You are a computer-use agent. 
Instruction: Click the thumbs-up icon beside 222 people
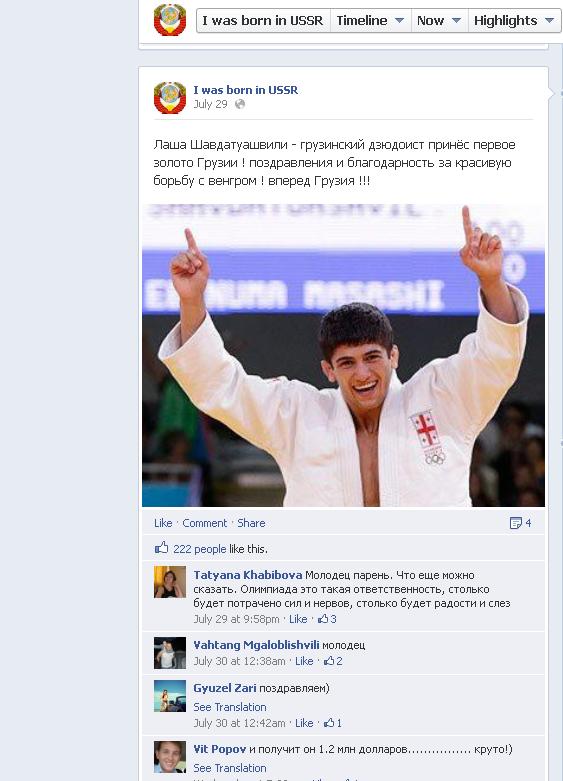point(161,548)
